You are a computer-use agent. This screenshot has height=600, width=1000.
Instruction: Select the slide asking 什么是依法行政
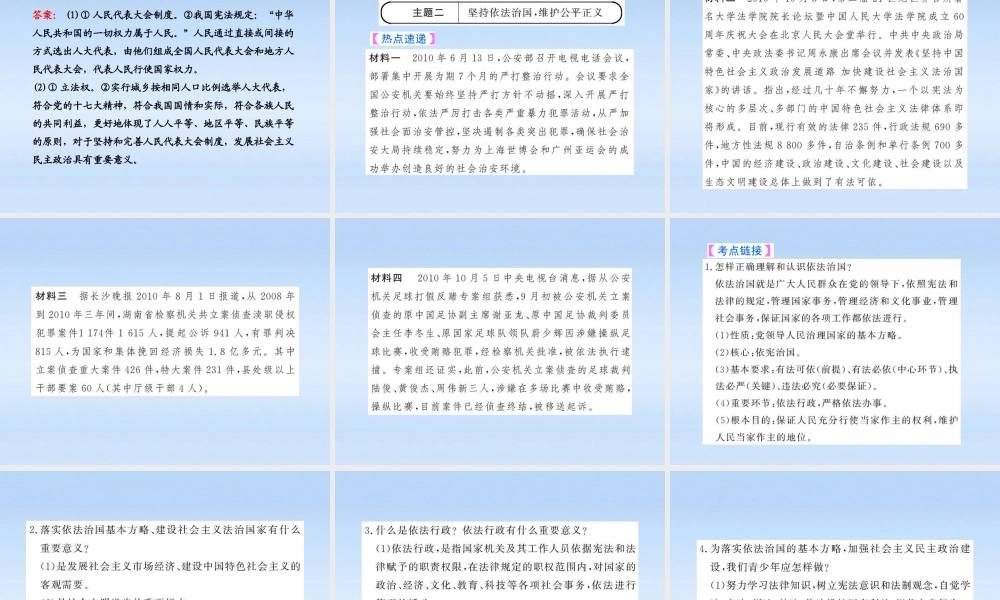[x=500, y=536]
